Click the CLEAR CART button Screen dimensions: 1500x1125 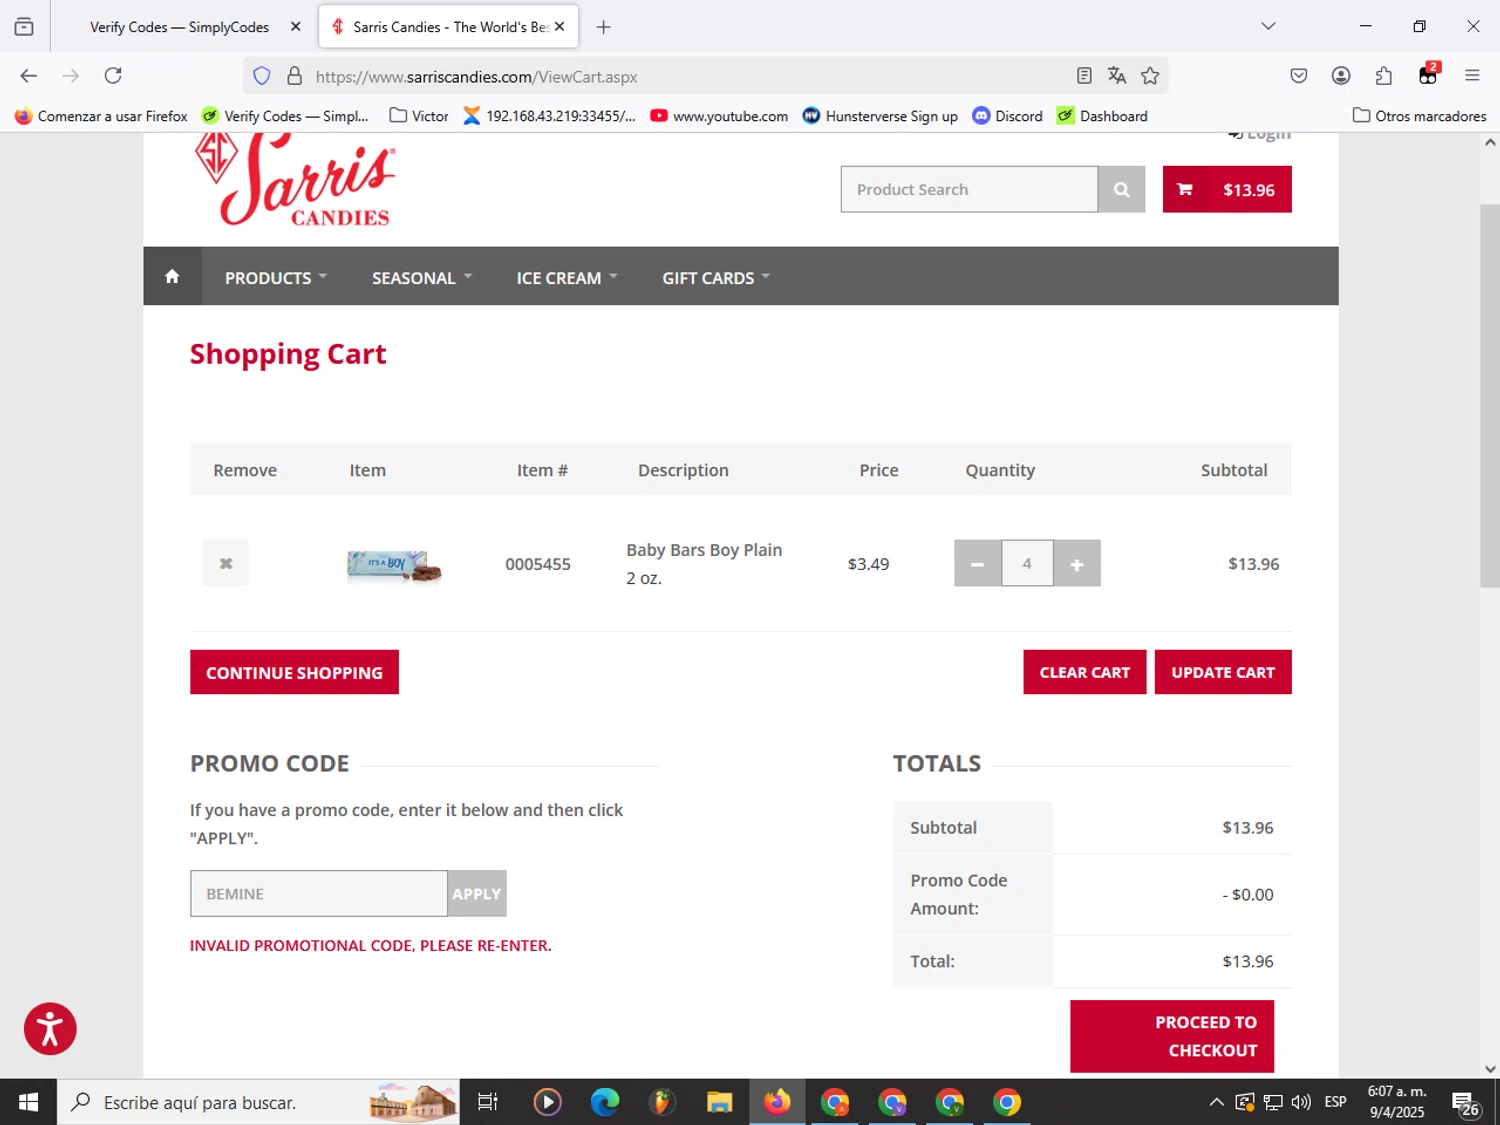[x=1084, y=672]
